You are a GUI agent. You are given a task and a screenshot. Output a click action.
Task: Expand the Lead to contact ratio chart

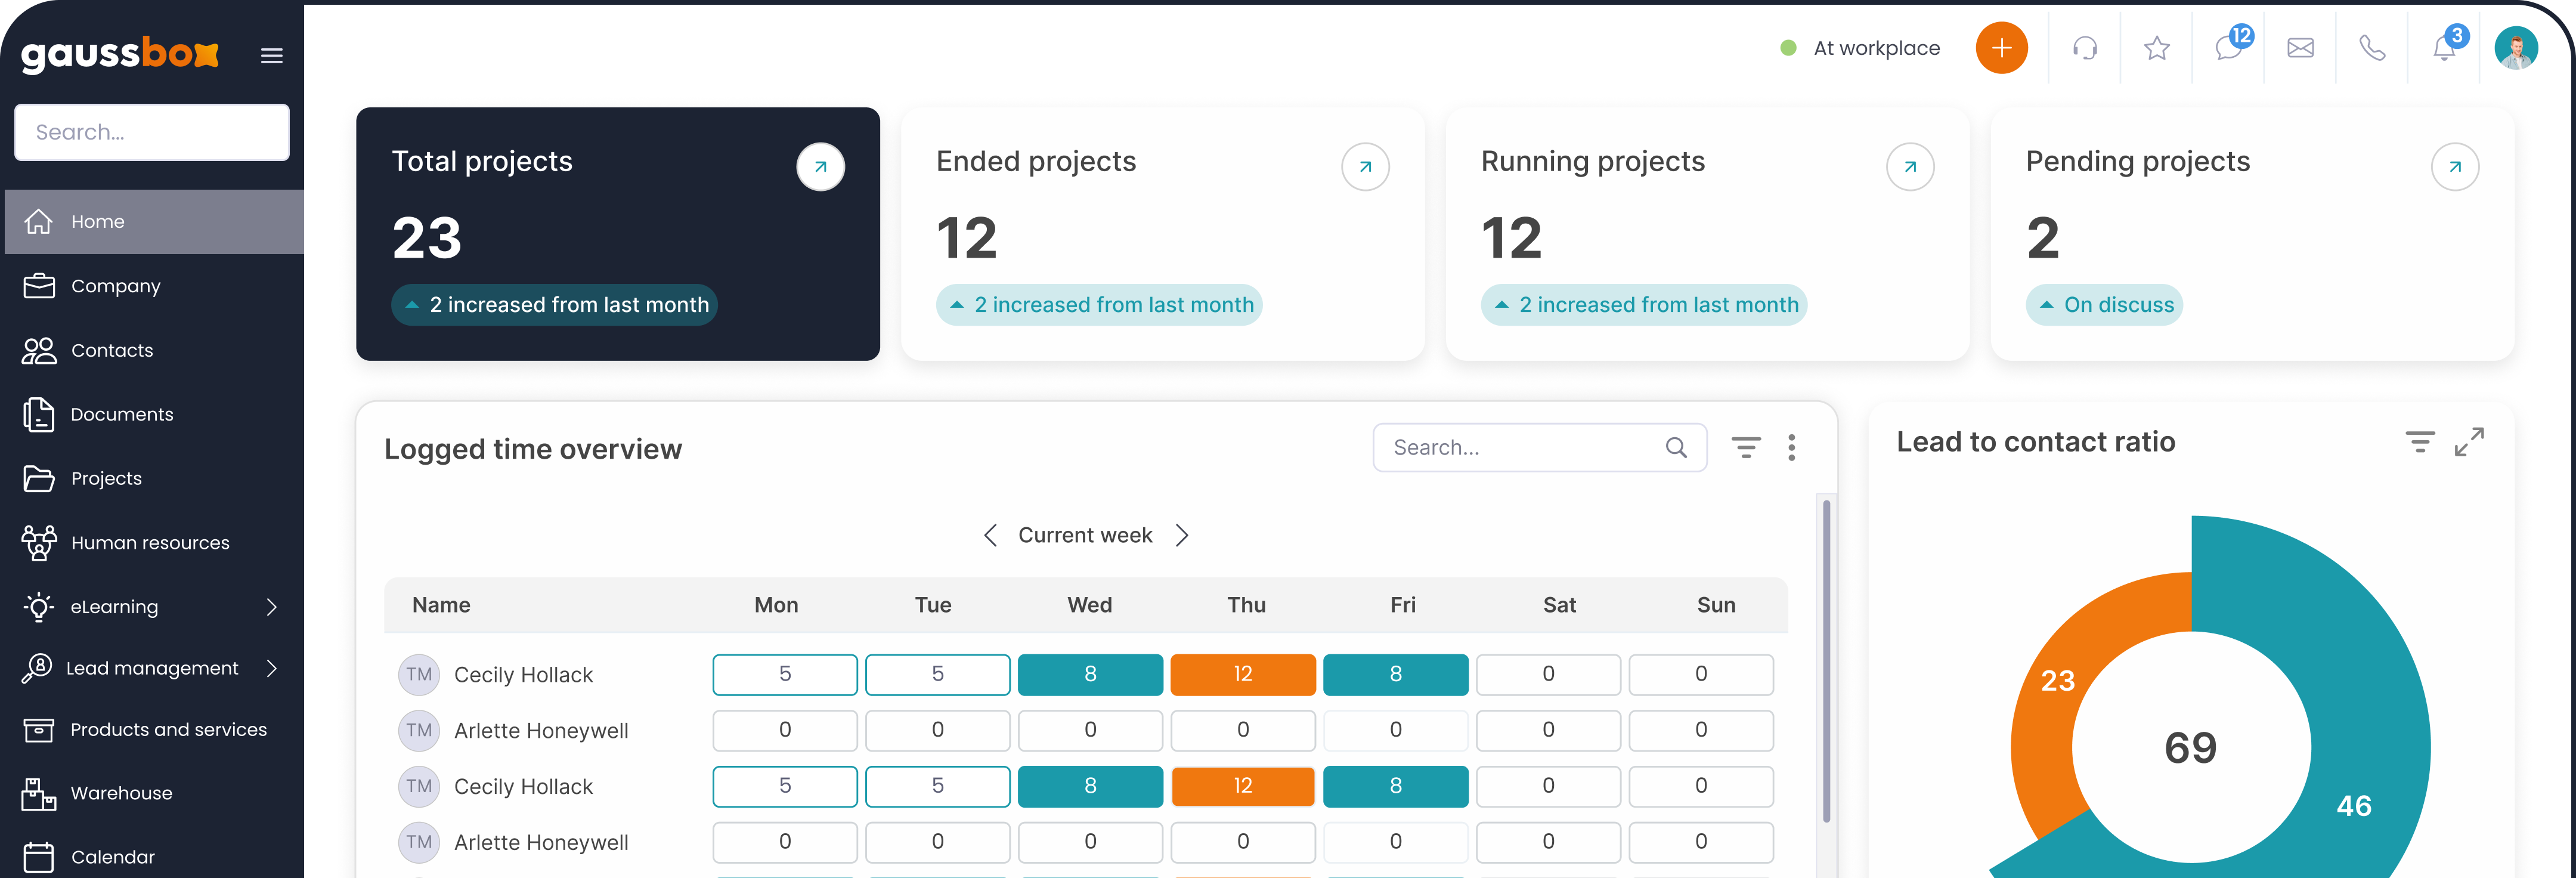2469,442
